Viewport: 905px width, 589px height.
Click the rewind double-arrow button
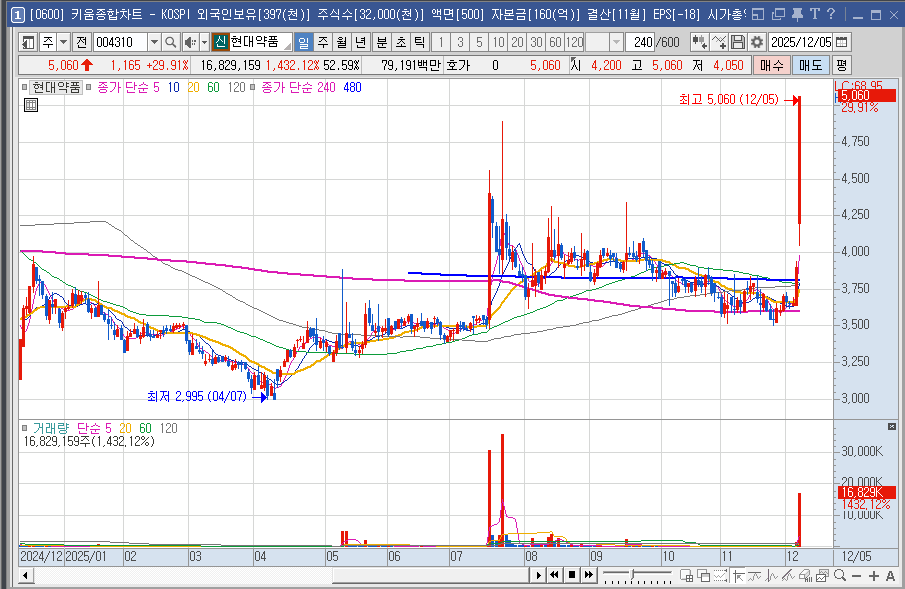click(x=555, y=575)
